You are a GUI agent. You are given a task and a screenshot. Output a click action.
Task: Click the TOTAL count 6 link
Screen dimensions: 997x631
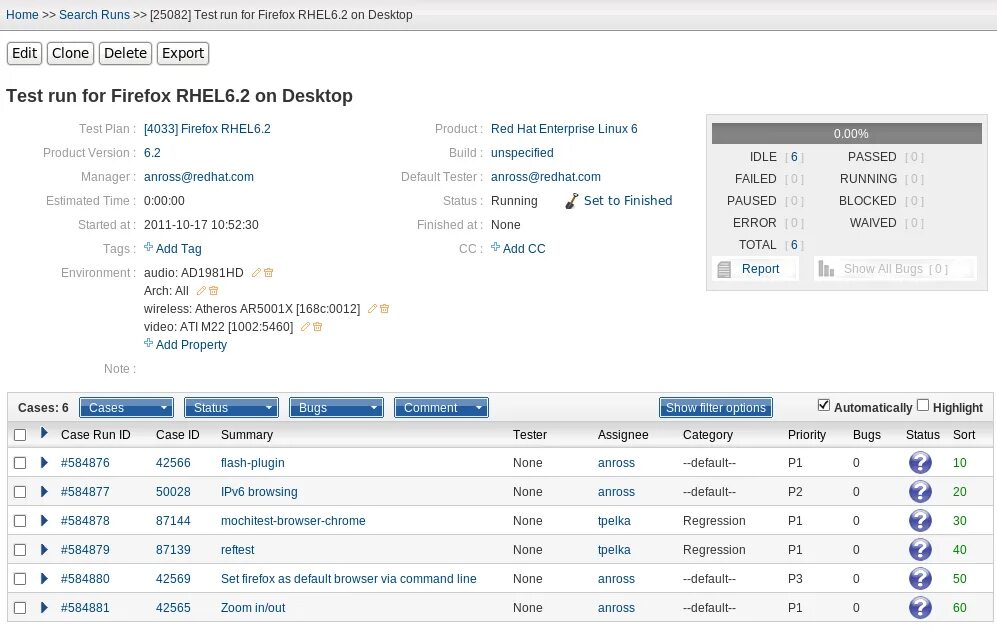point(794,245)
